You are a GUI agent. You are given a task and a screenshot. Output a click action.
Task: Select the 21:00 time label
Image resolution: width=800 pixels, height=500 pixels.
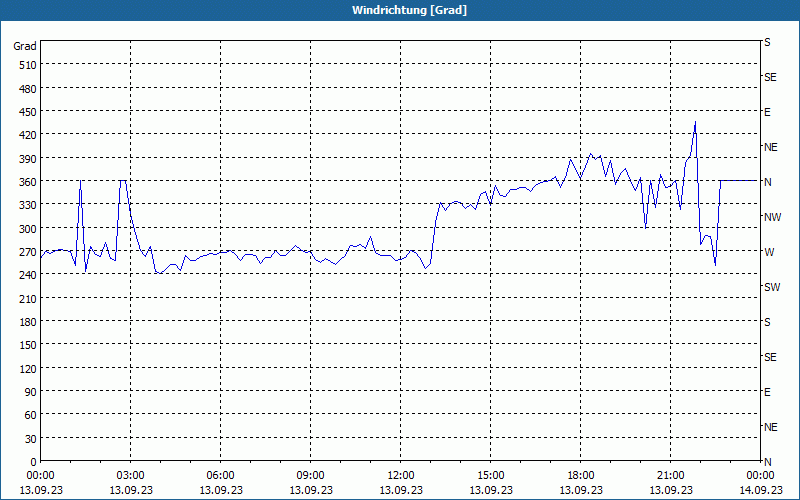coord(670,476)
